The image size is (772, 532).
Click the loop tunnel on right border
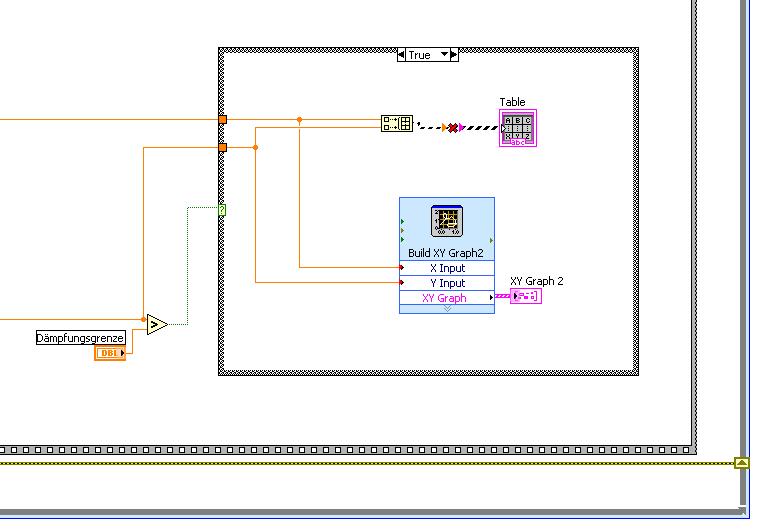tap(741, 463)
